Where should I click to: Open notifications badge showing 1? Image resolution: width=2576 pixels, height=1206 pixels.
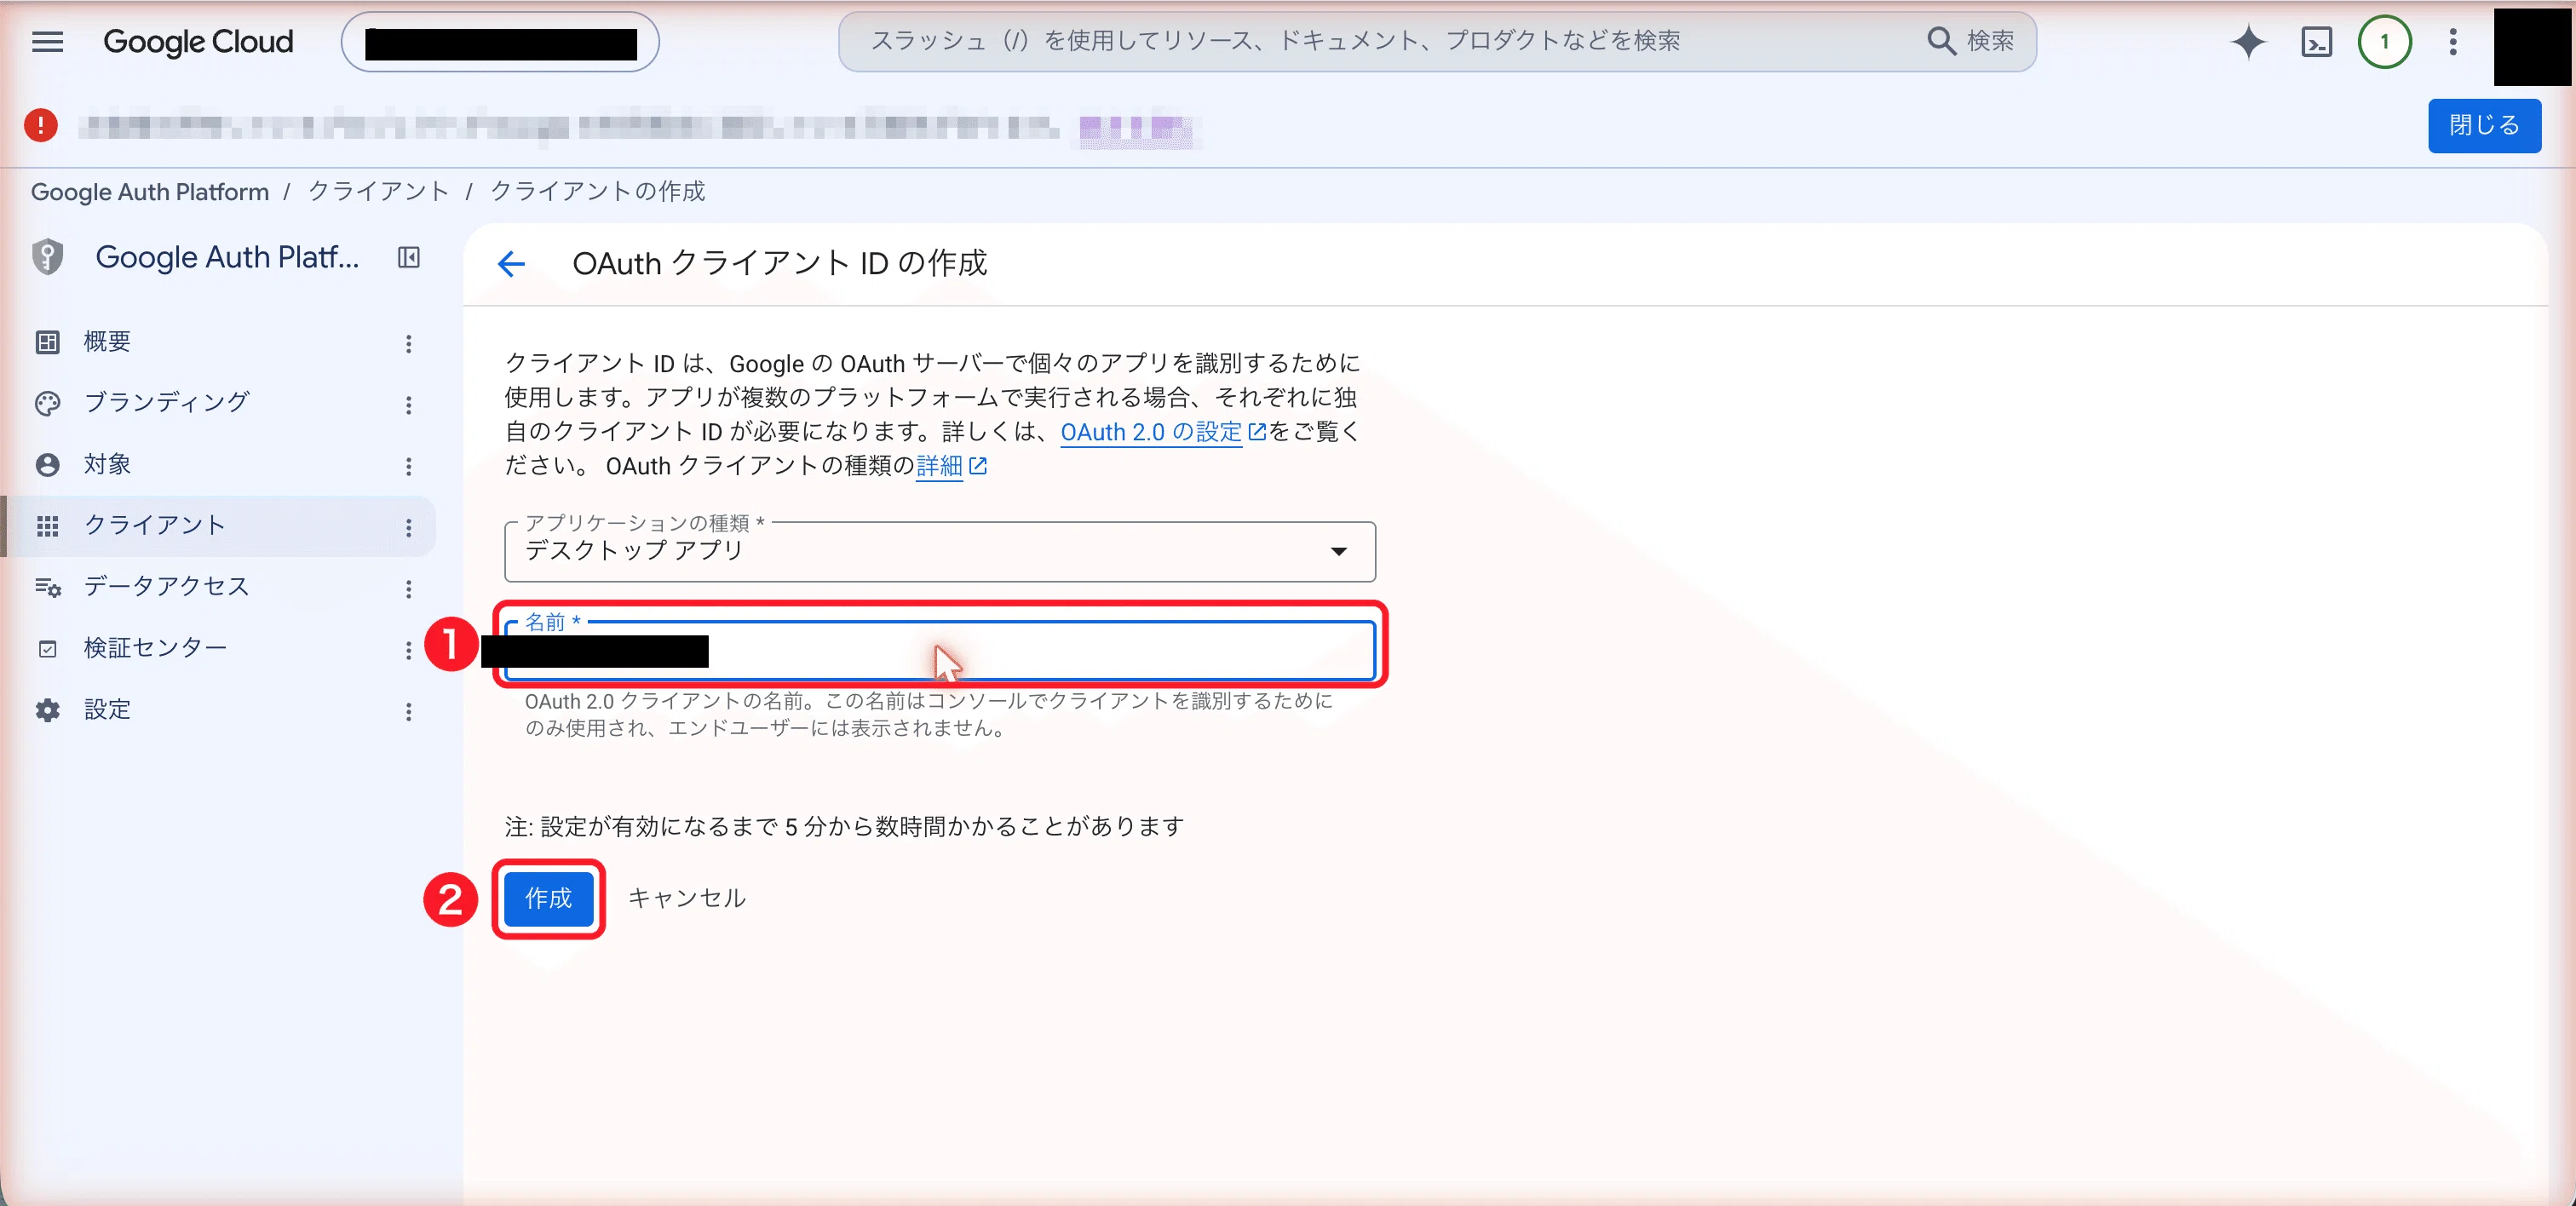click(2384, 42)
